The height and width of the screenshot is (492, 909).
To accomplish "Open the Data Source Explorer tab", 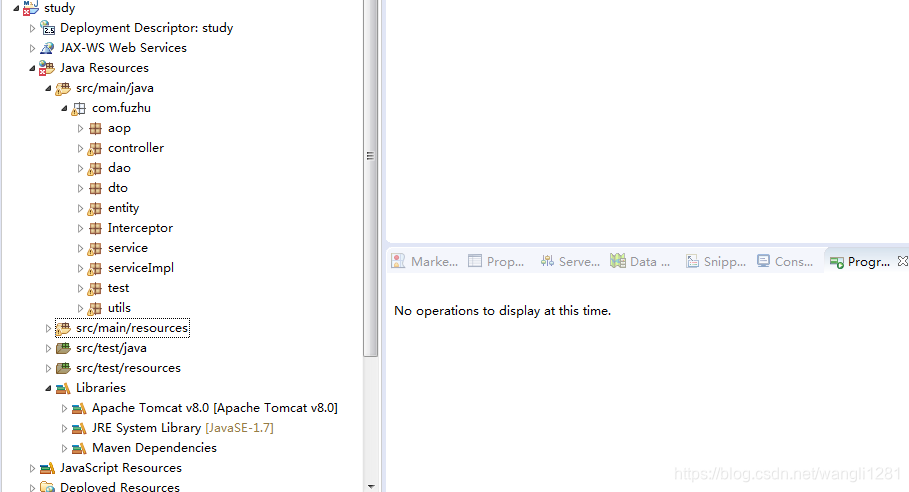I will point(641,262).
